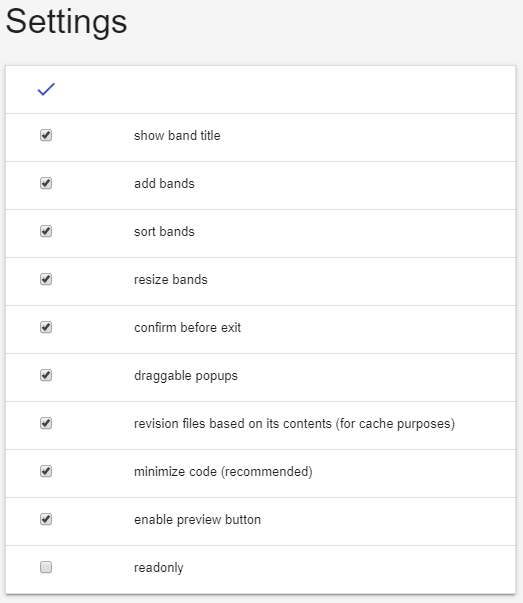Viewport: 523px width, 603px height.
Task: Click the confirm before exit text
Action: point(188,328)
